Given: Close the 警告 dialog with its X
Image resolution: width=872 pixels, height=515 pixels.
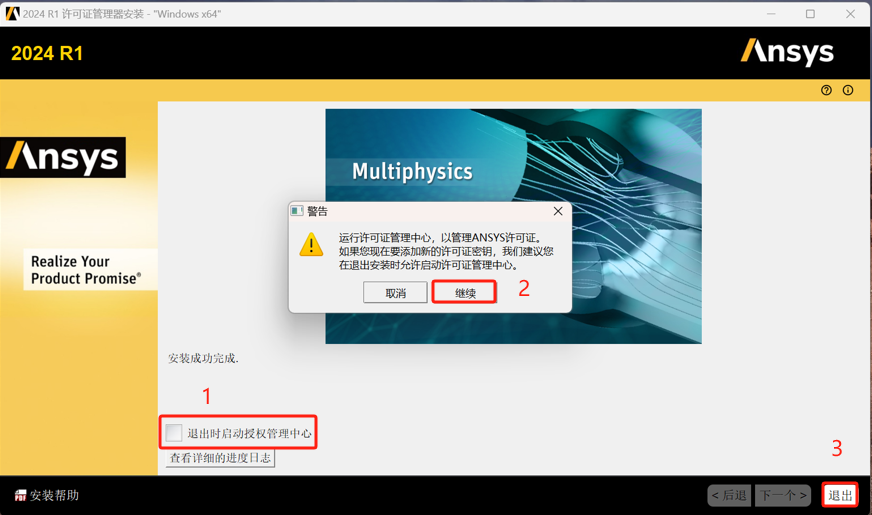Looking at the screenshot, I should click(558, 211).
